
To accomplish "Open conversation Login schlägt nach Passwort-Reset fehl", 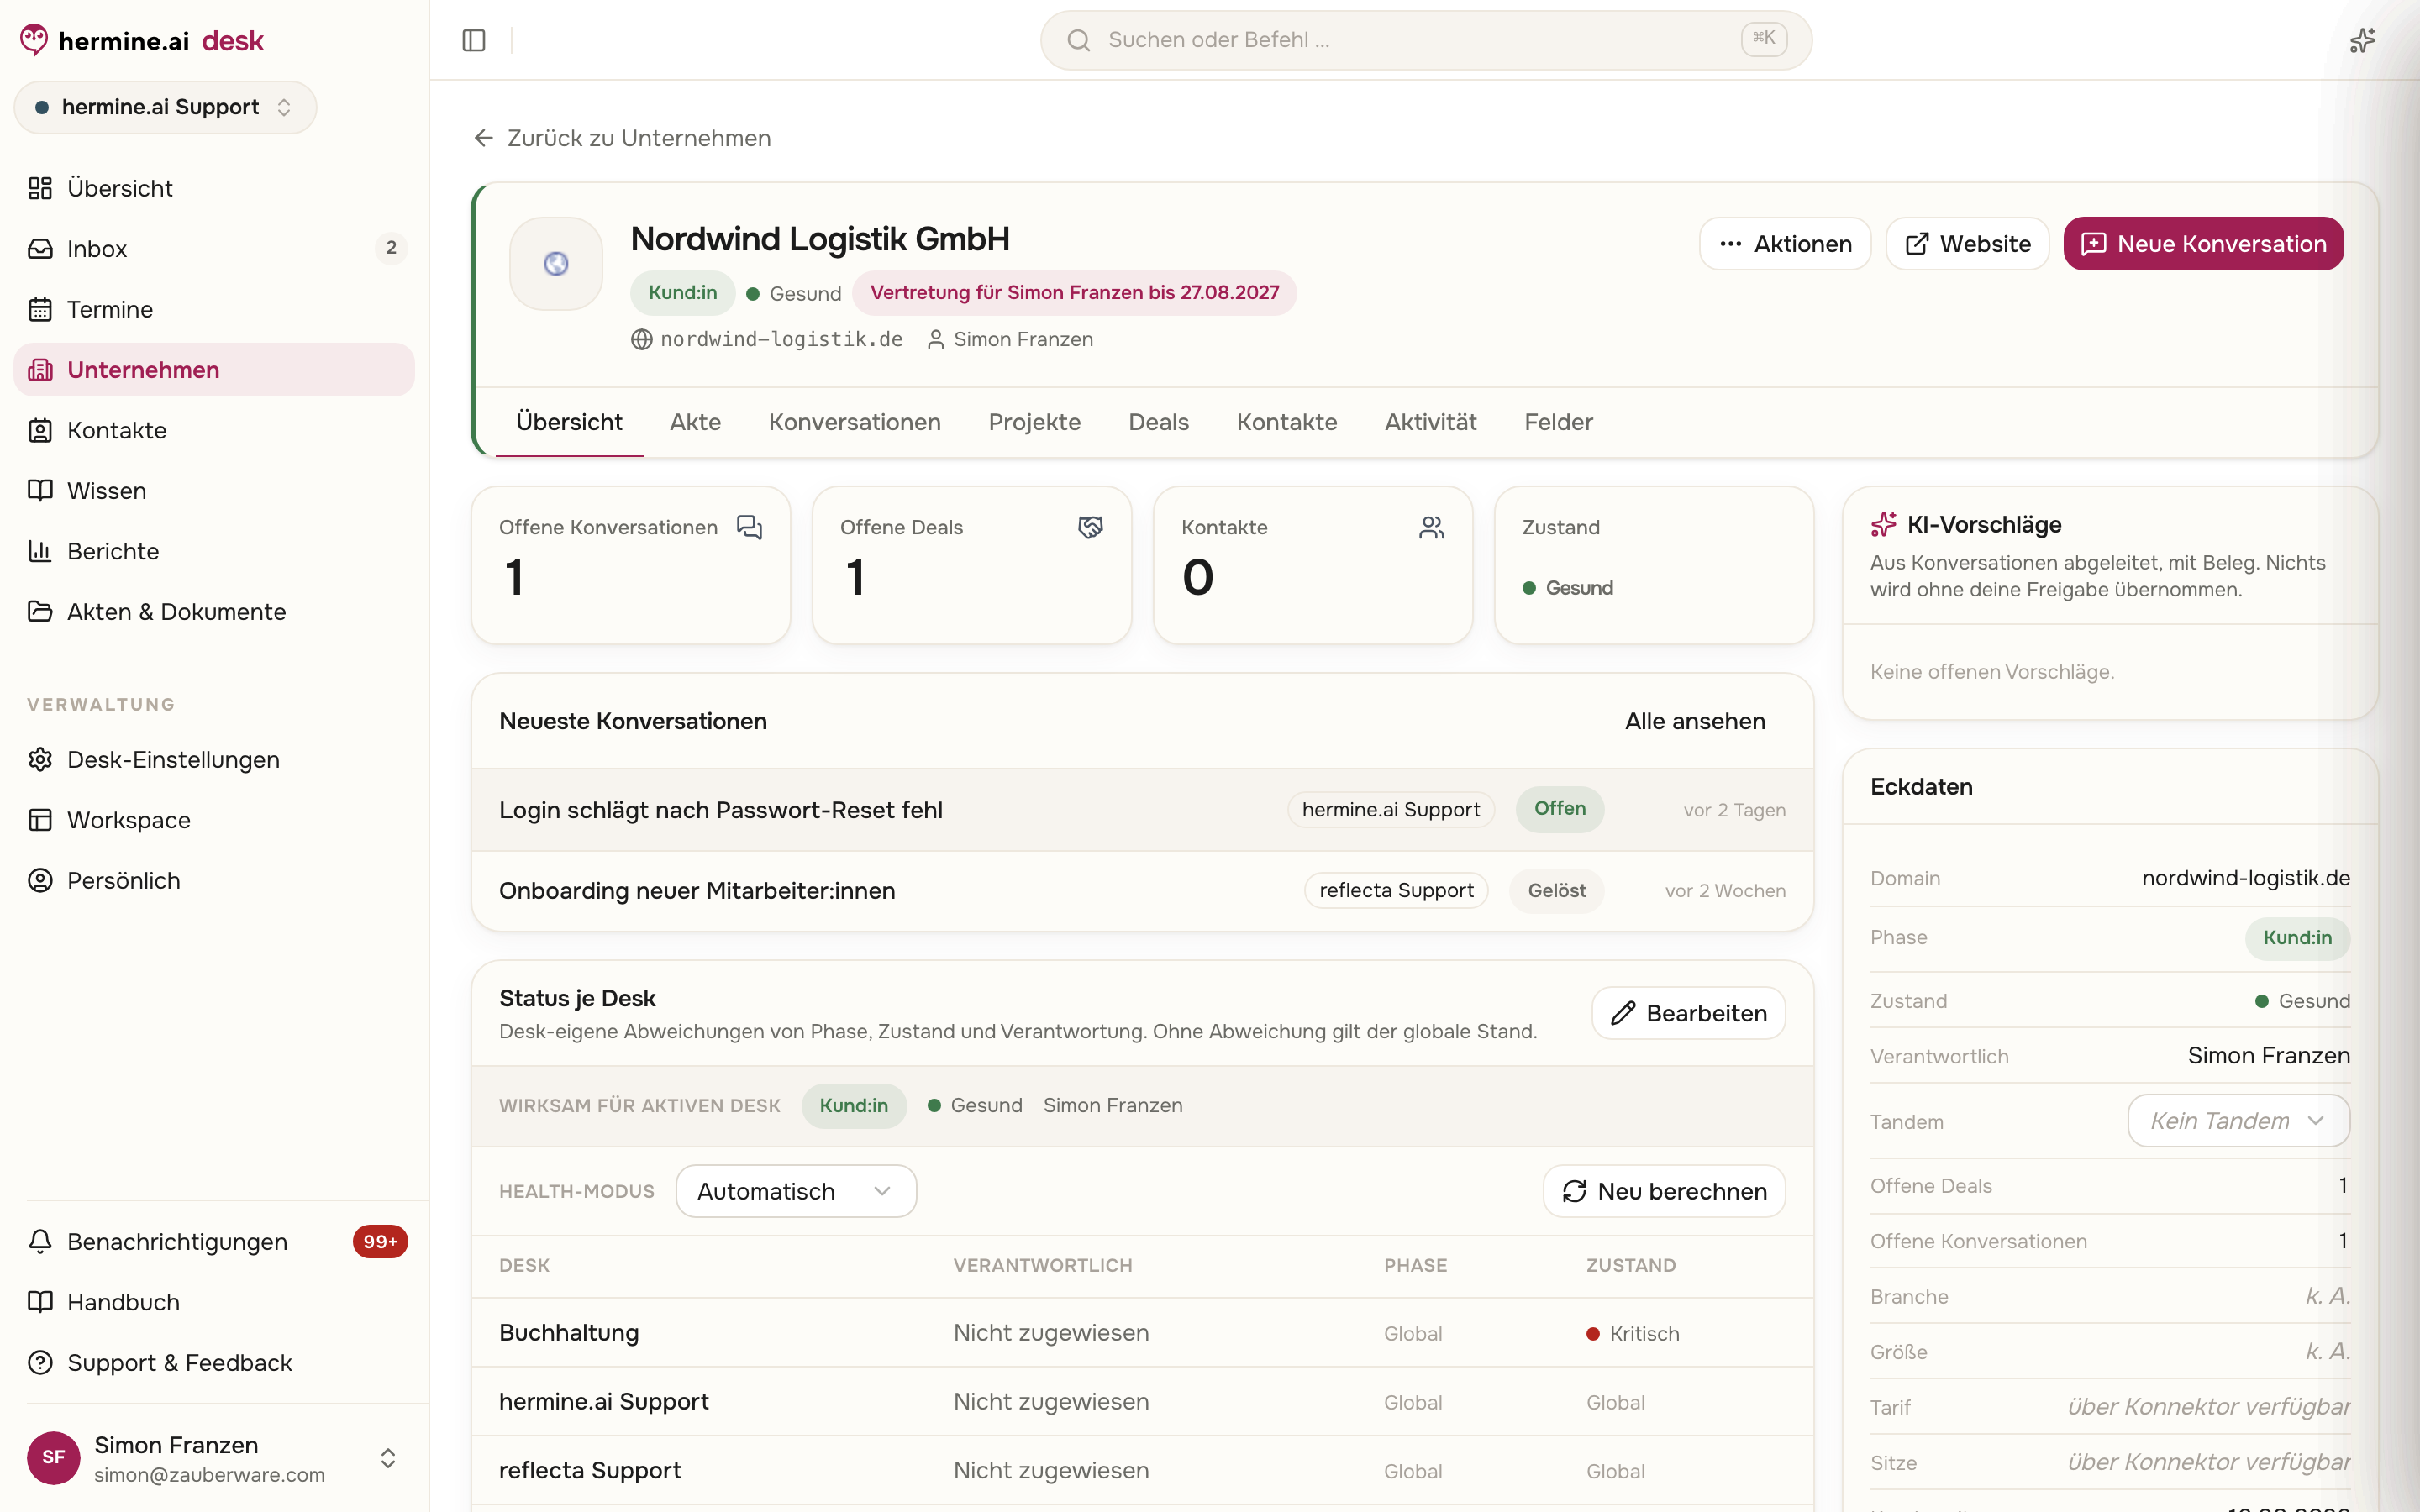I will pyautogui.click(x=1142, y=810).
